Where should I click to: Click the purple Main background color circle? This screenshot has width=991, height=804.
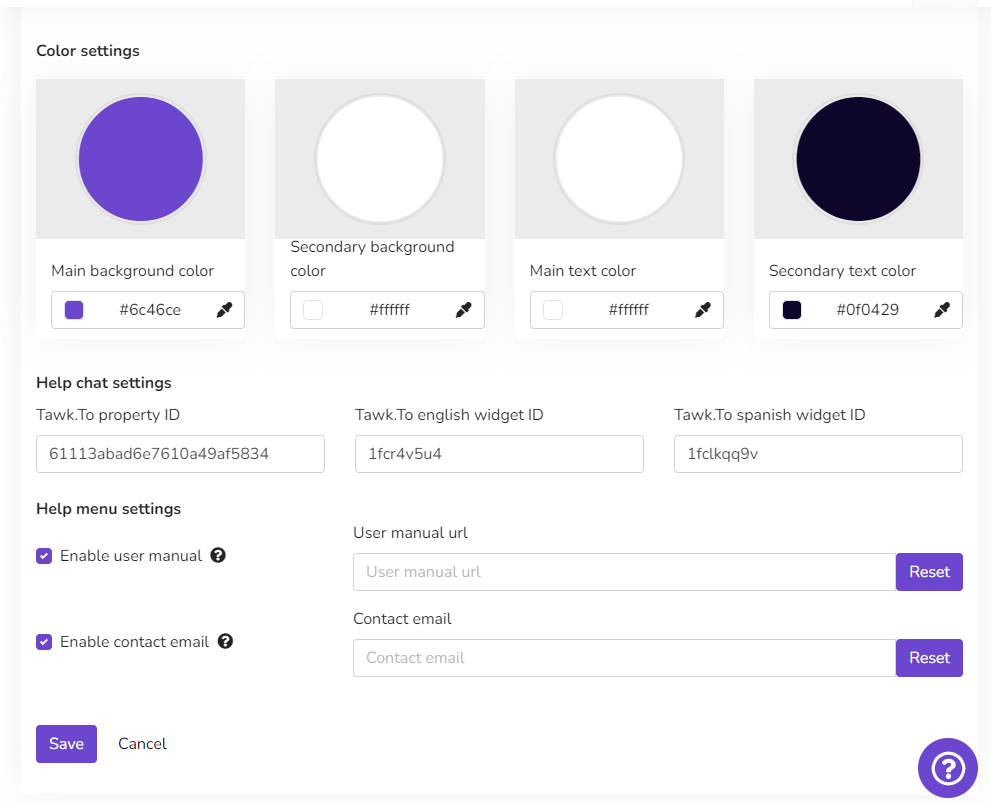coord(140,159)
